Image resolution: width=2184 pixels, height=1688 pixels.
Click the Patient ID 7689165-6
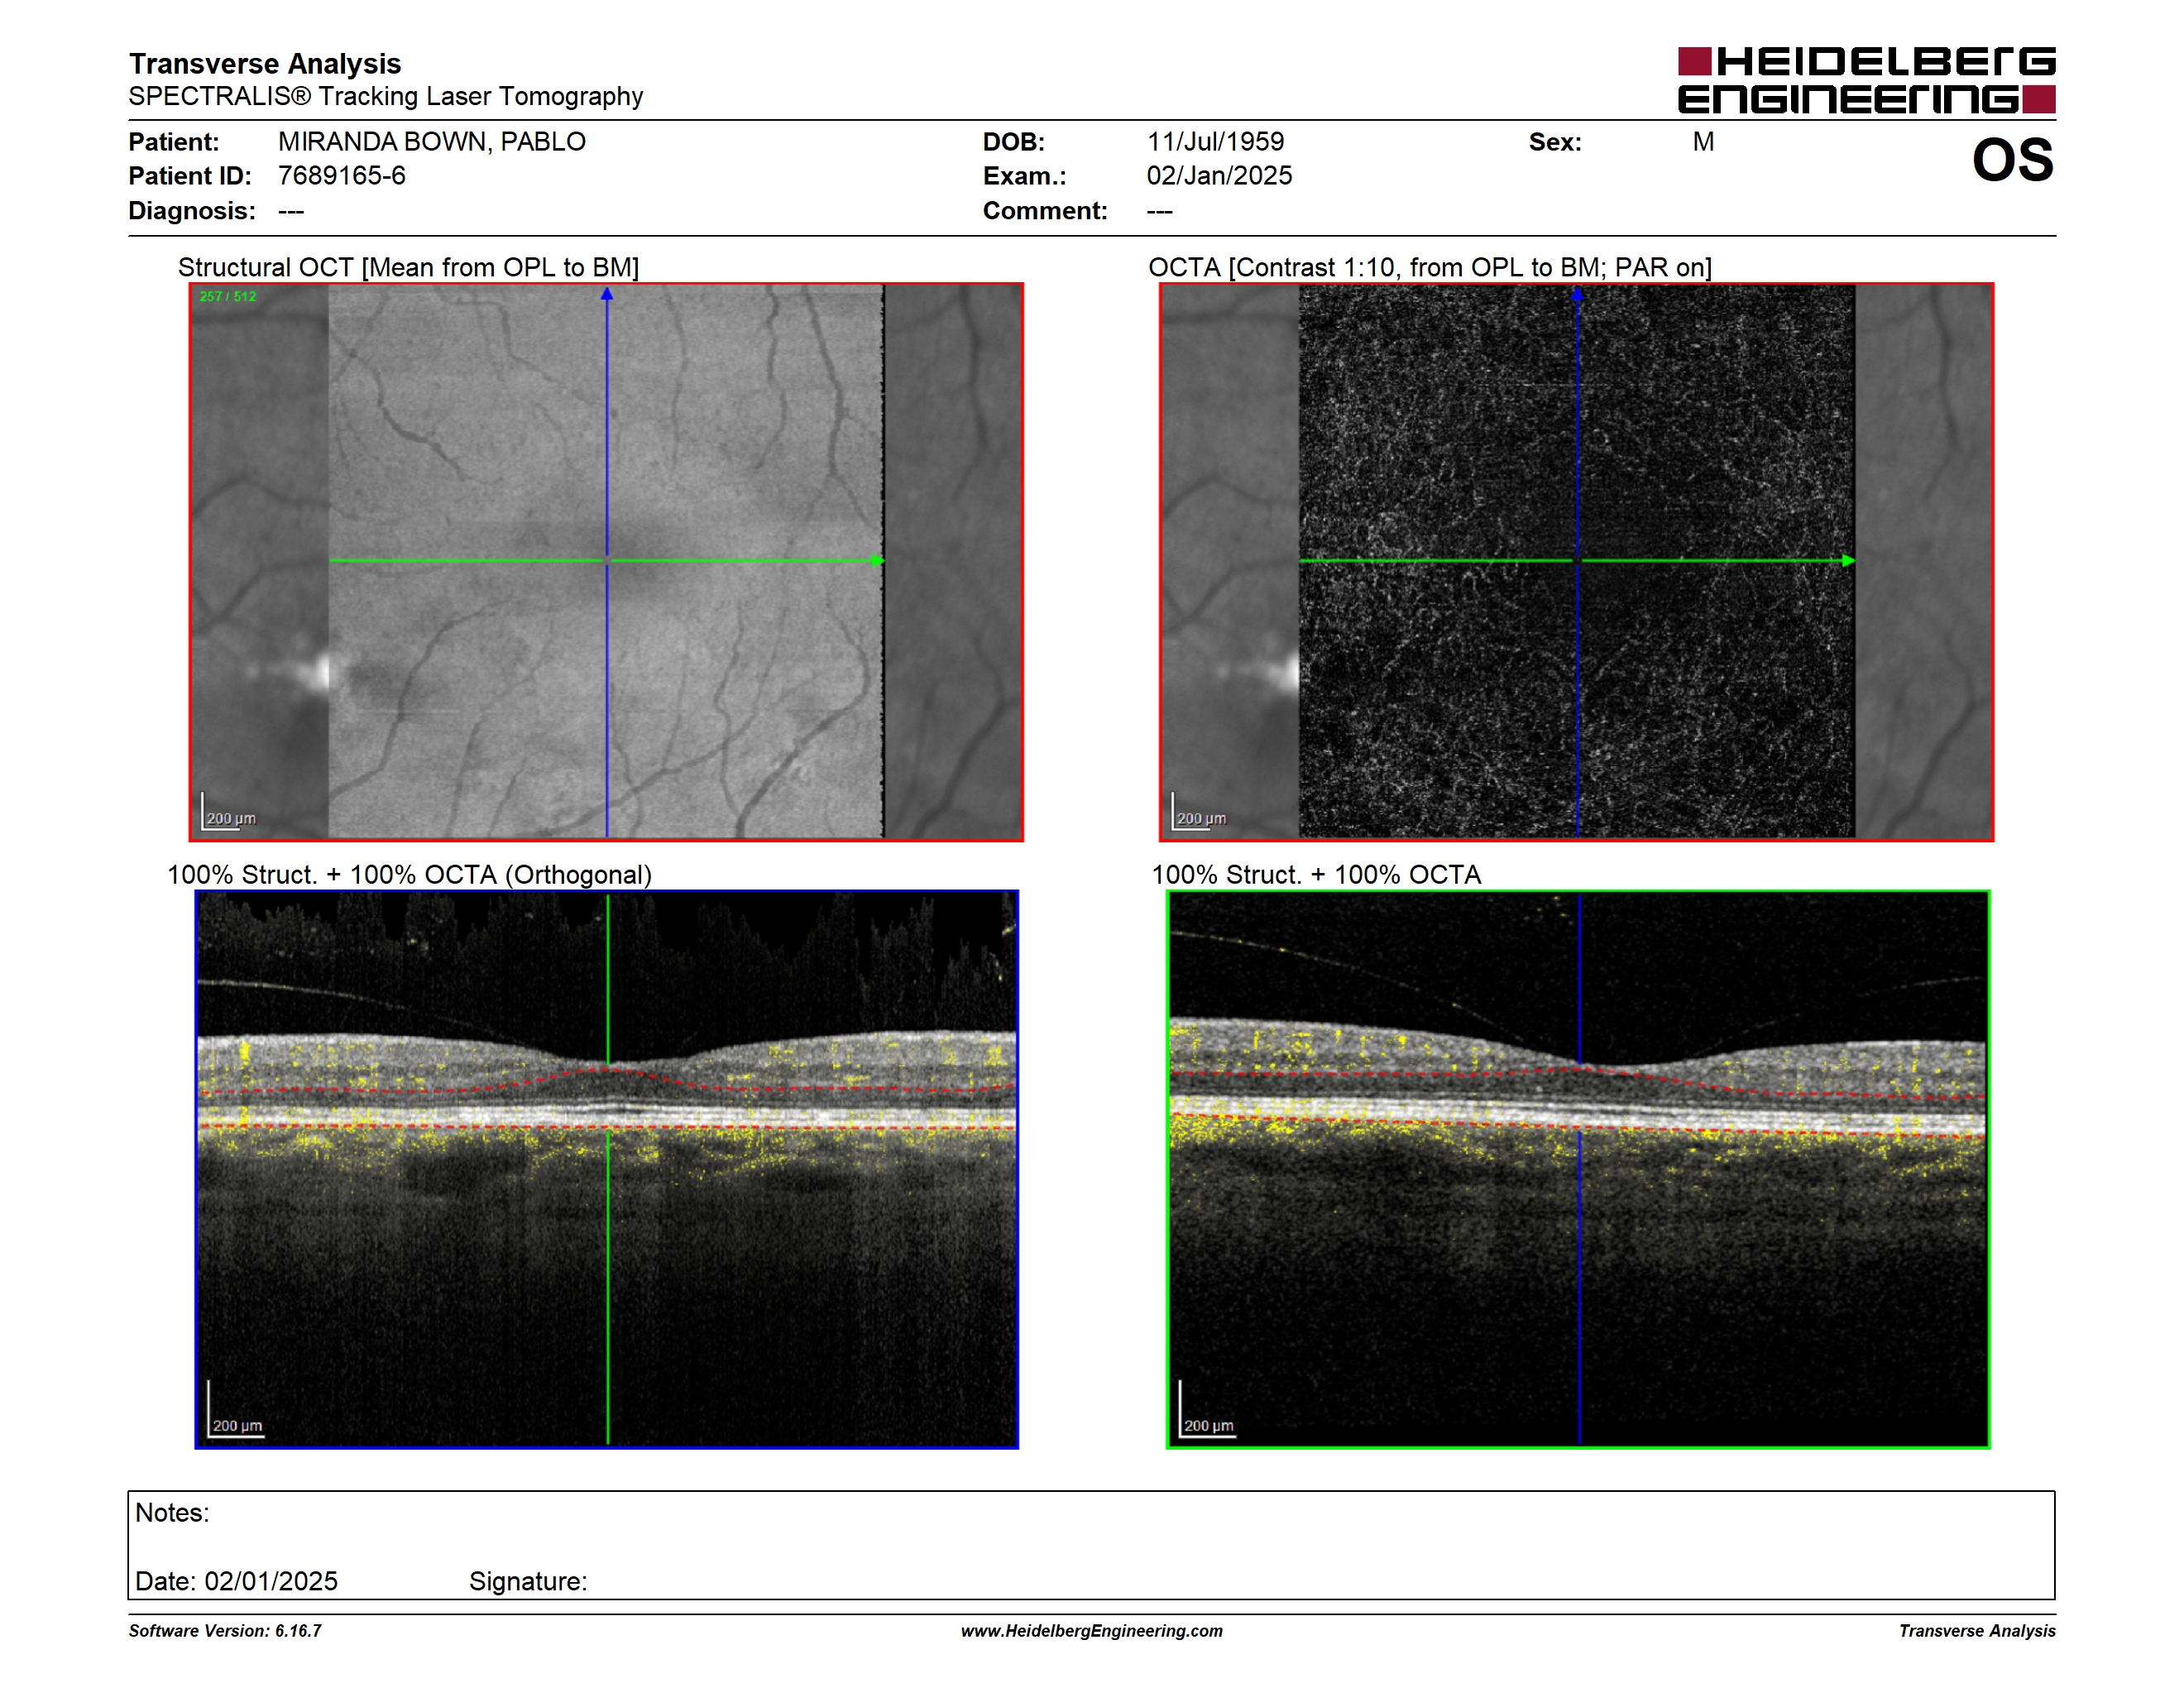(342, 176)
